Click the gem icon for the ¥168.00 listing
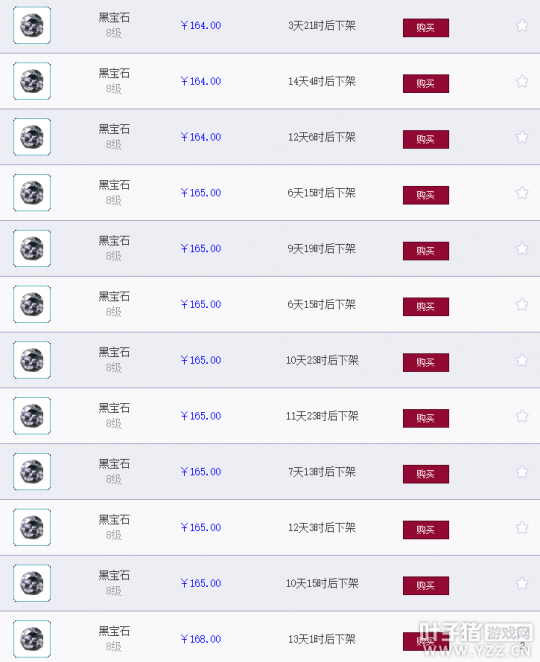The image size is (540, 662). point(32,639)
